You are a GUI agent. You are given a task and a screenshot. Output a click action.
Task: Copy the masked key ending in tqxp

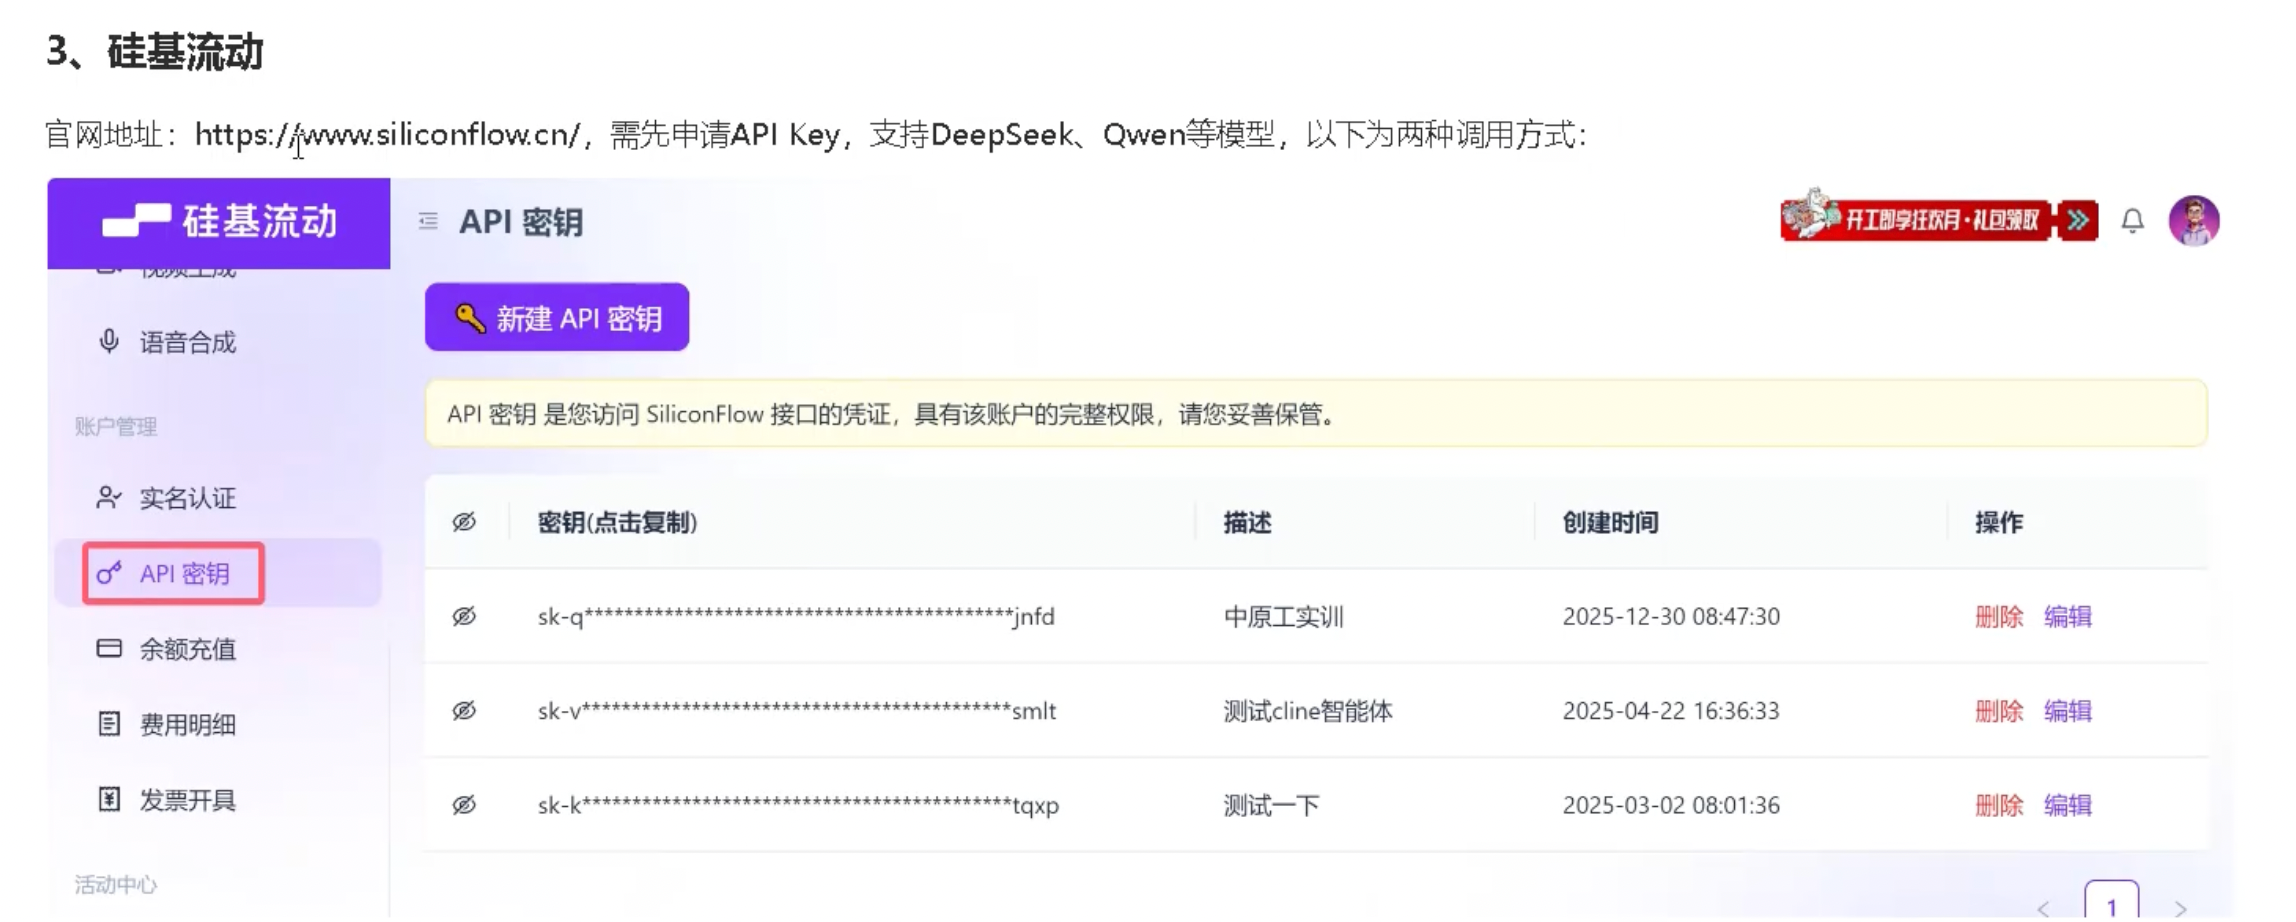pos(798,805)
